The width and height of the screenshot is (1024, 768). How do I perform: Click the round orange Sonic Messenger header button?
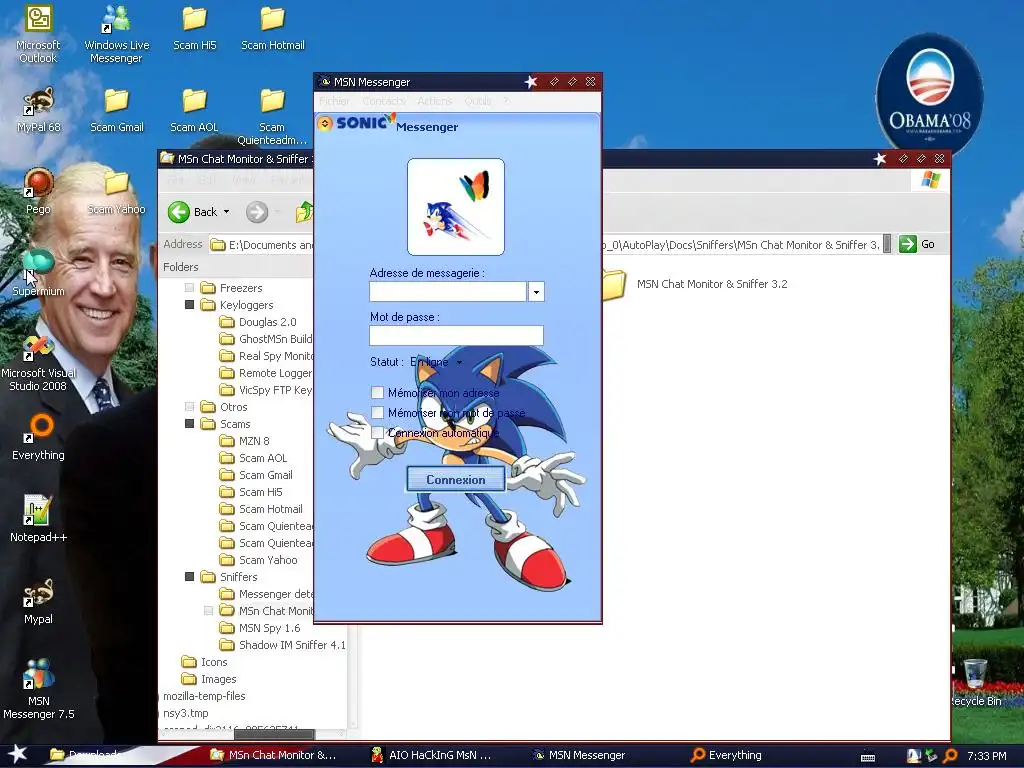tap(325, 123)
